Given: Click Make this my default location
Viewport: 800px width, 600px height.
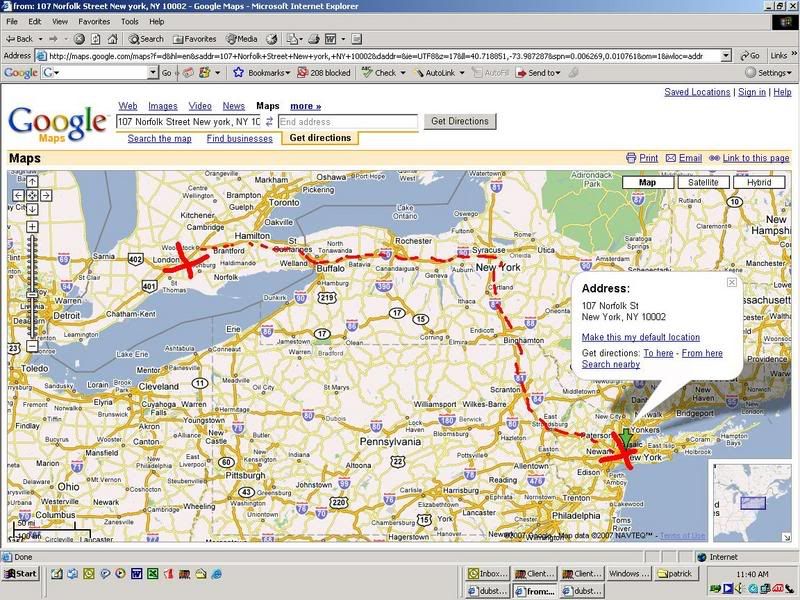Looking at the screenshot, I should click(x=640, y=337).
